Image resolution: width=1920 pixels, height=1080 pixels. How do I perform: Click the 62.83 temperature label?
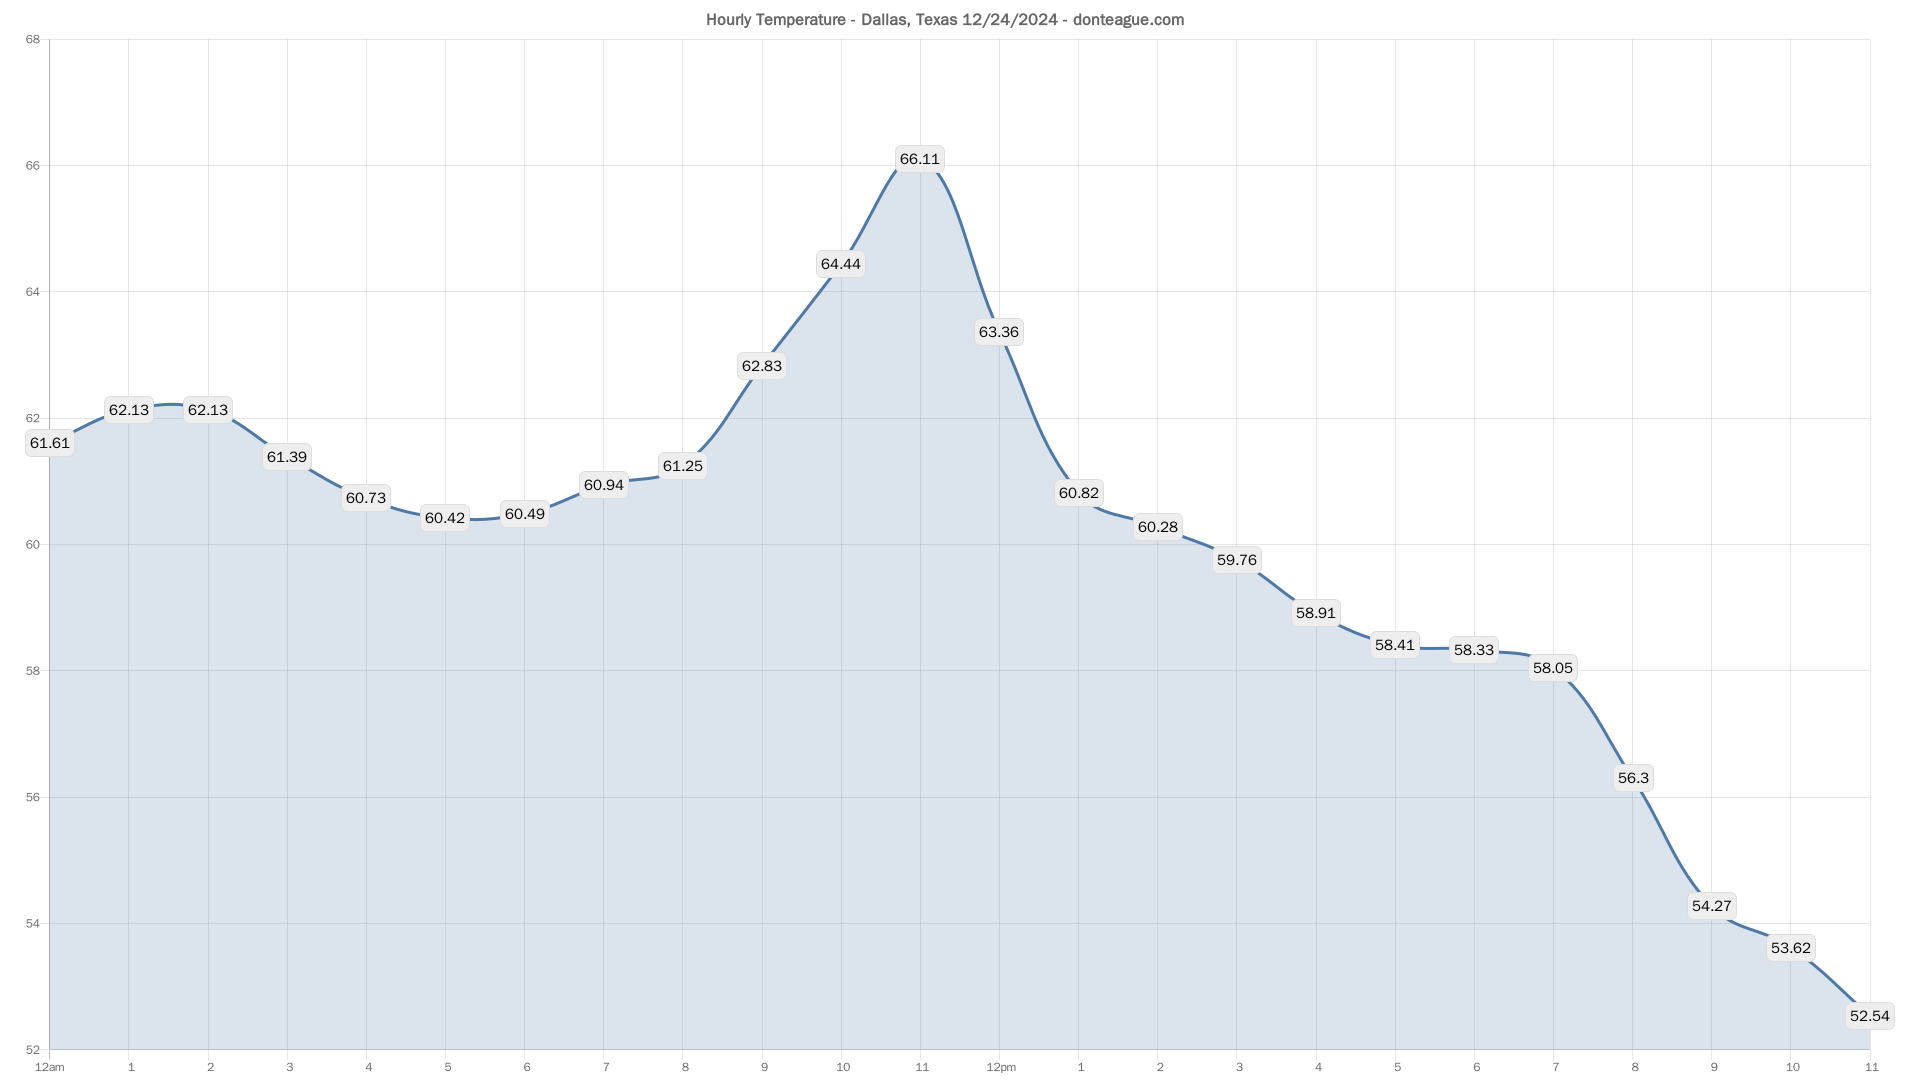(x=762, y=366)
